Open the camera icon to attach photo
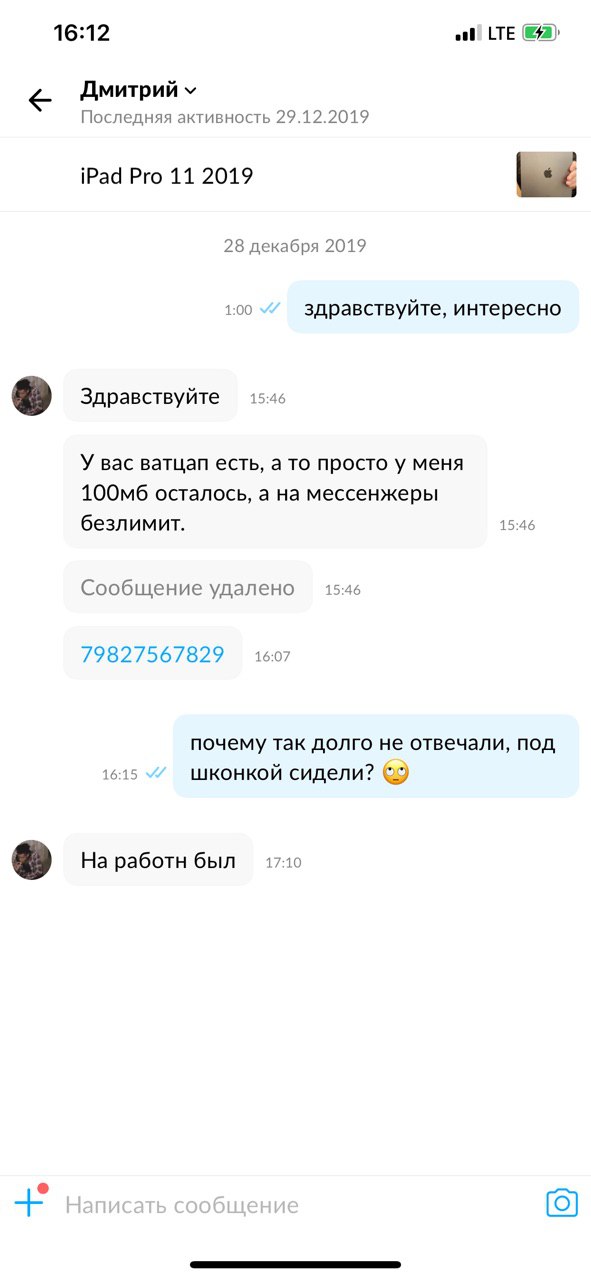Viewport: 591px width, 1280px height. click(562, 1203)
